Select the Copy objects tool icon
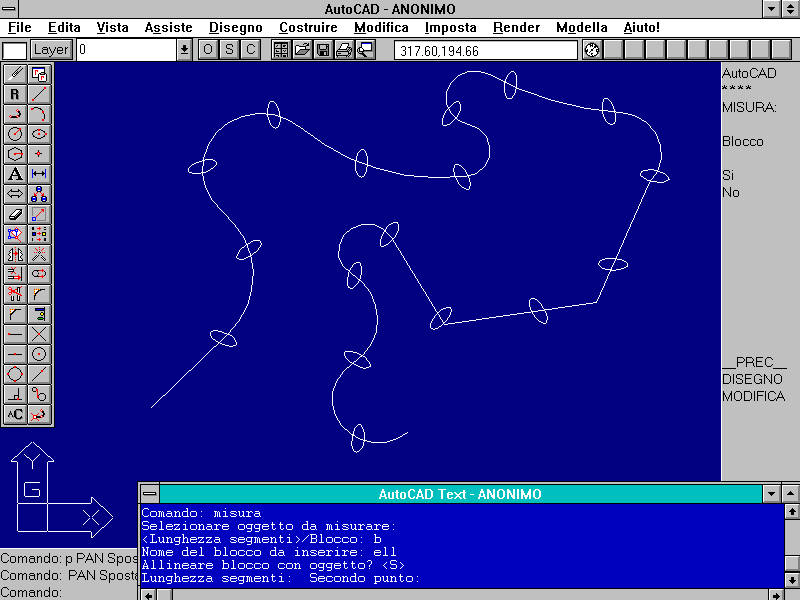 pyautogui.click(x=39, y=194)
